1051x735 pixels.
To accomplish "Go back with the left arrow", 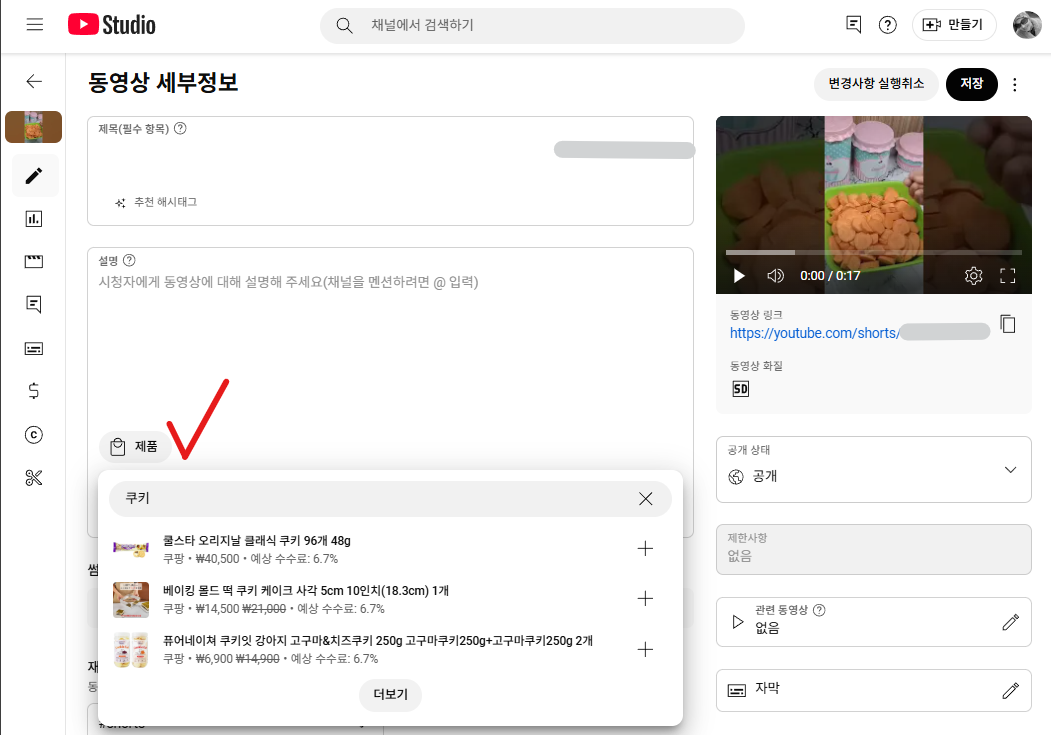I will point(34,81).
